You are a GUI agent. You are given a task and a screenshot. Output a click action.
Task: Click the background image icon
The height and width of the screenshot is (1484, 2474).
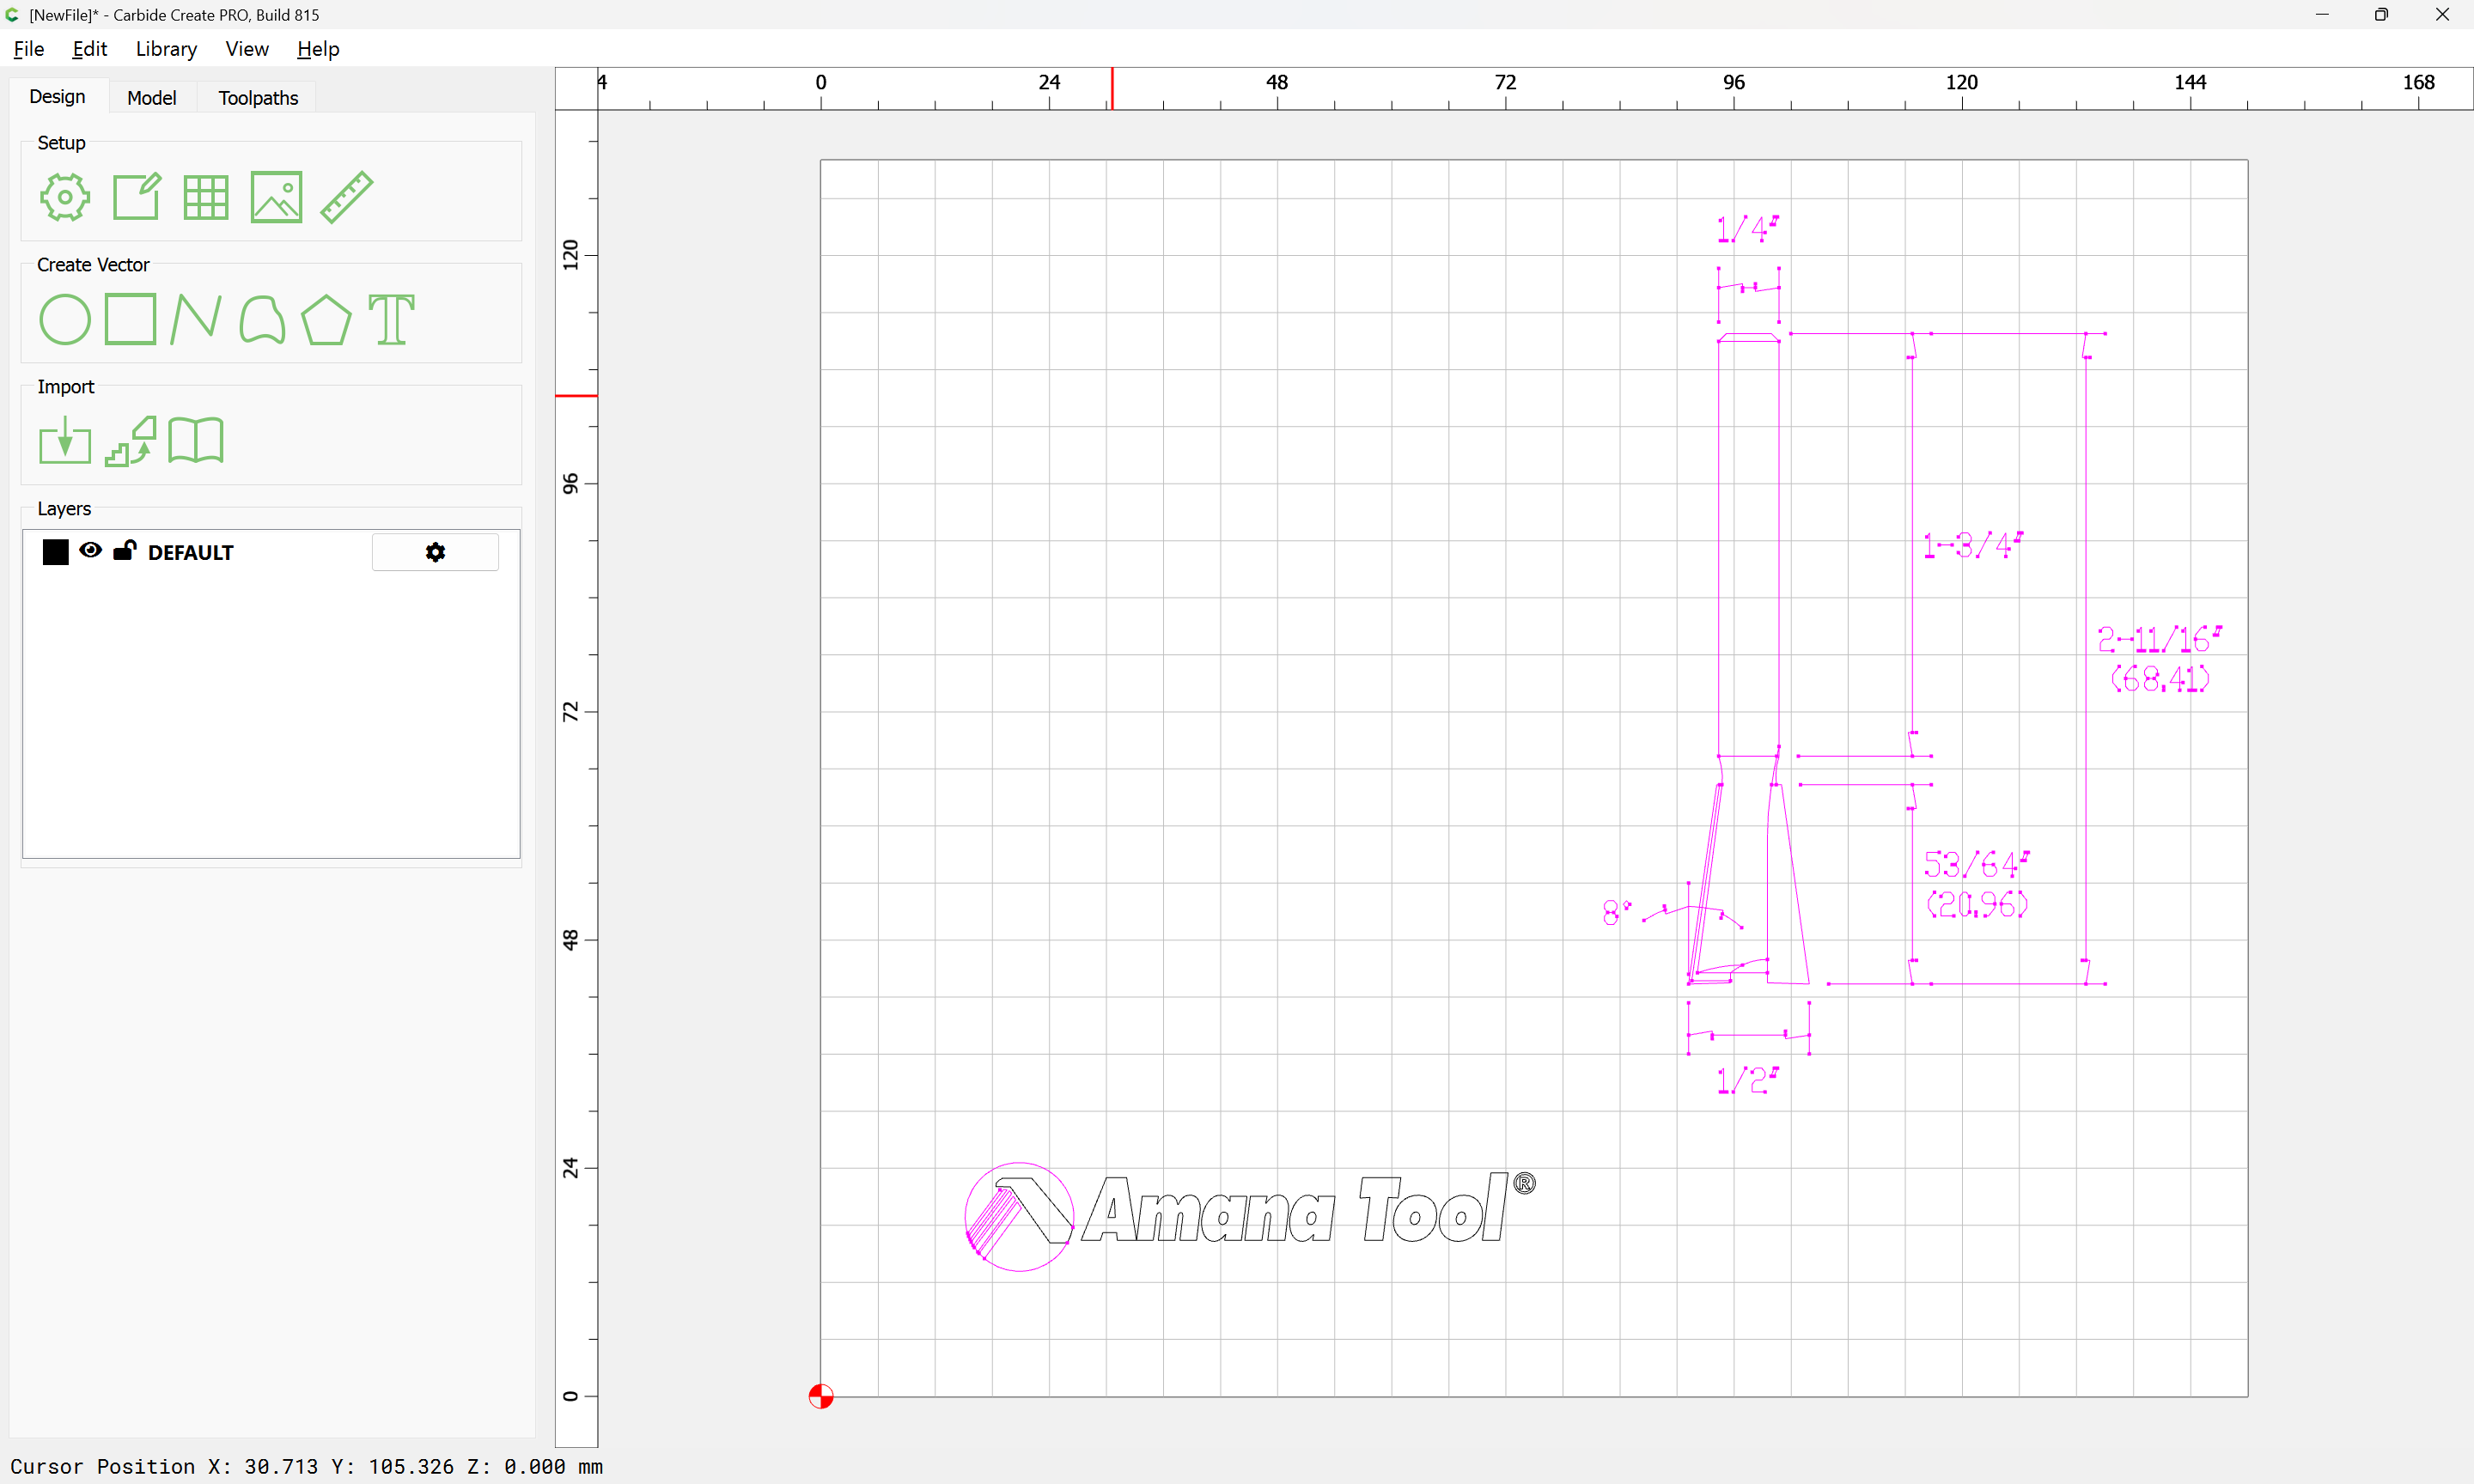(x=276, y=197)
